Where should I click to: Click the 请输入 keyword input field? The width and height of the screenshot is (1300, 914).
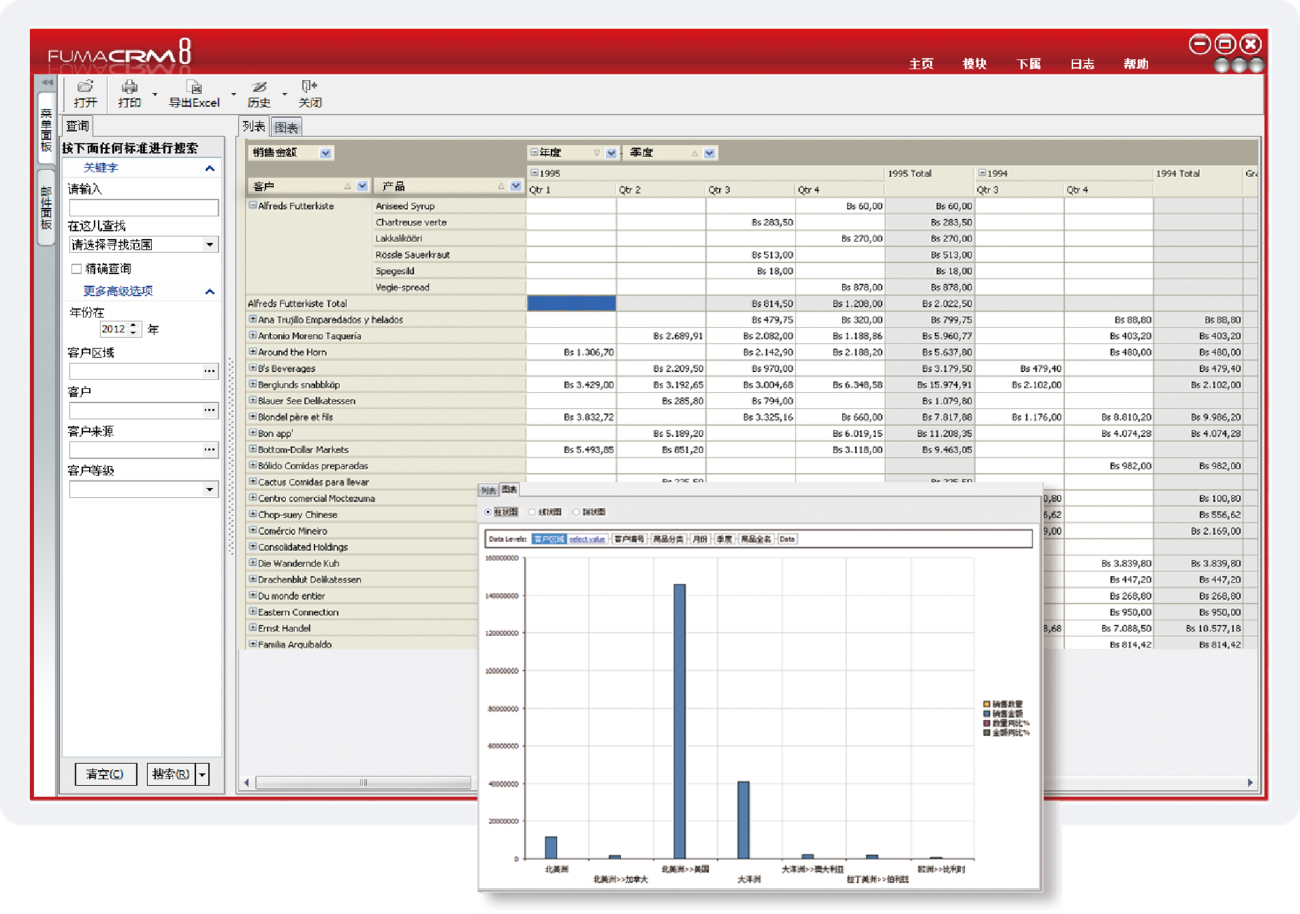coord(143,208)
